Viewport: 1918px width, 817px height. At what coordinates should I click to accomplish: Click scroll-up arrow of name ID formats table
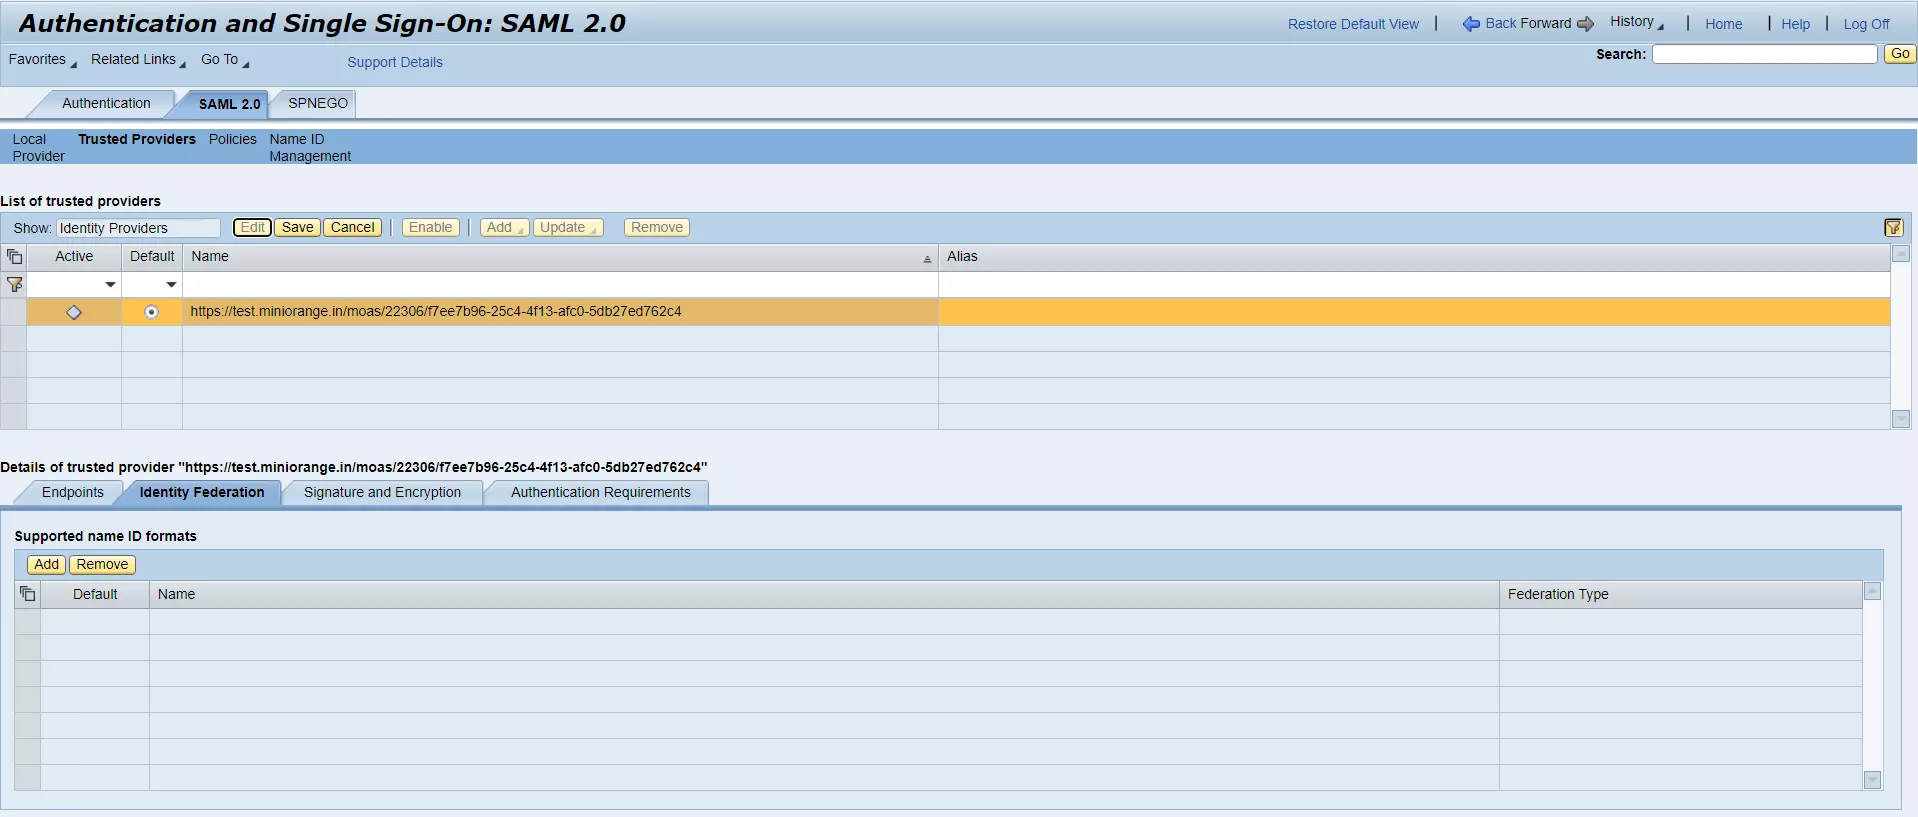(1873, 591)
